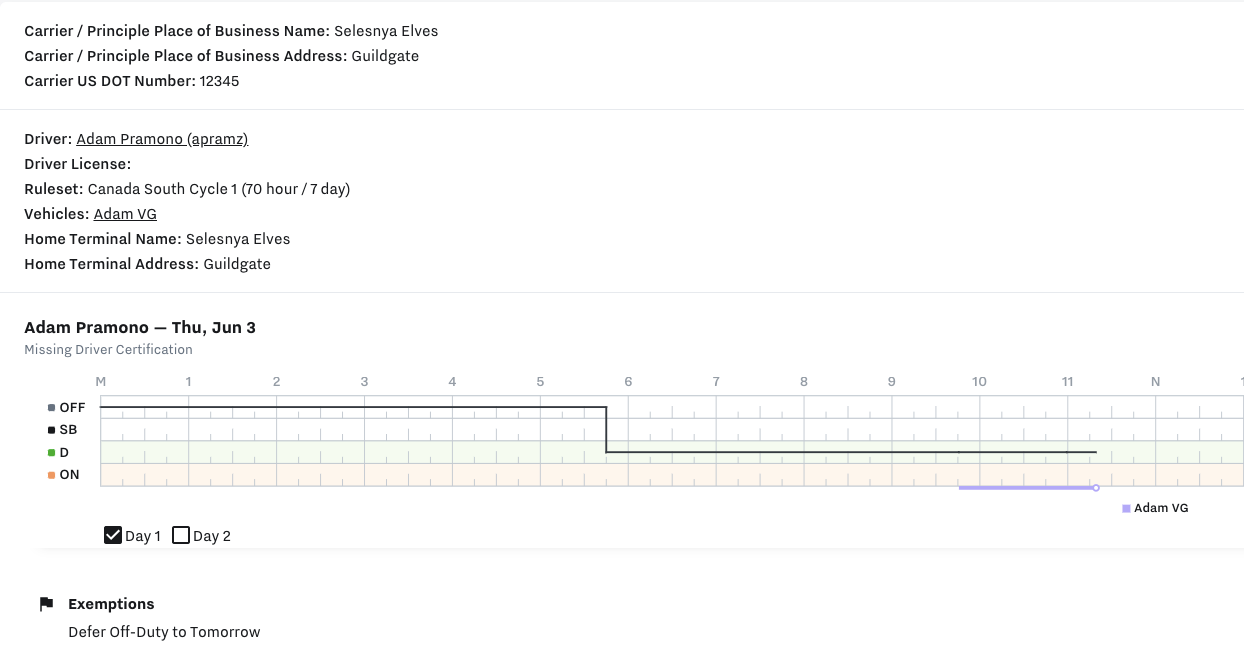Viewport: 1244px width, 660px height.
Task: Click the Adam Pramono — Thu, Jun 3 heading
Action: pyautogui.click(x=140, y=328)
